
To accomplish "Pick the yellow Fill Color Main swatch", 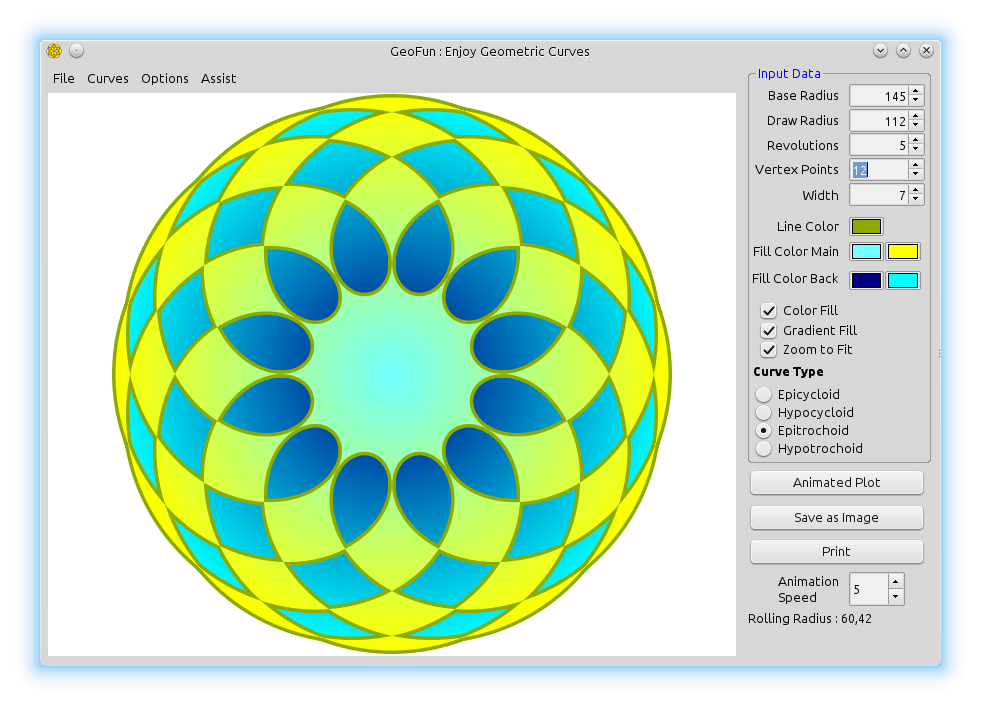I will 902,252.
